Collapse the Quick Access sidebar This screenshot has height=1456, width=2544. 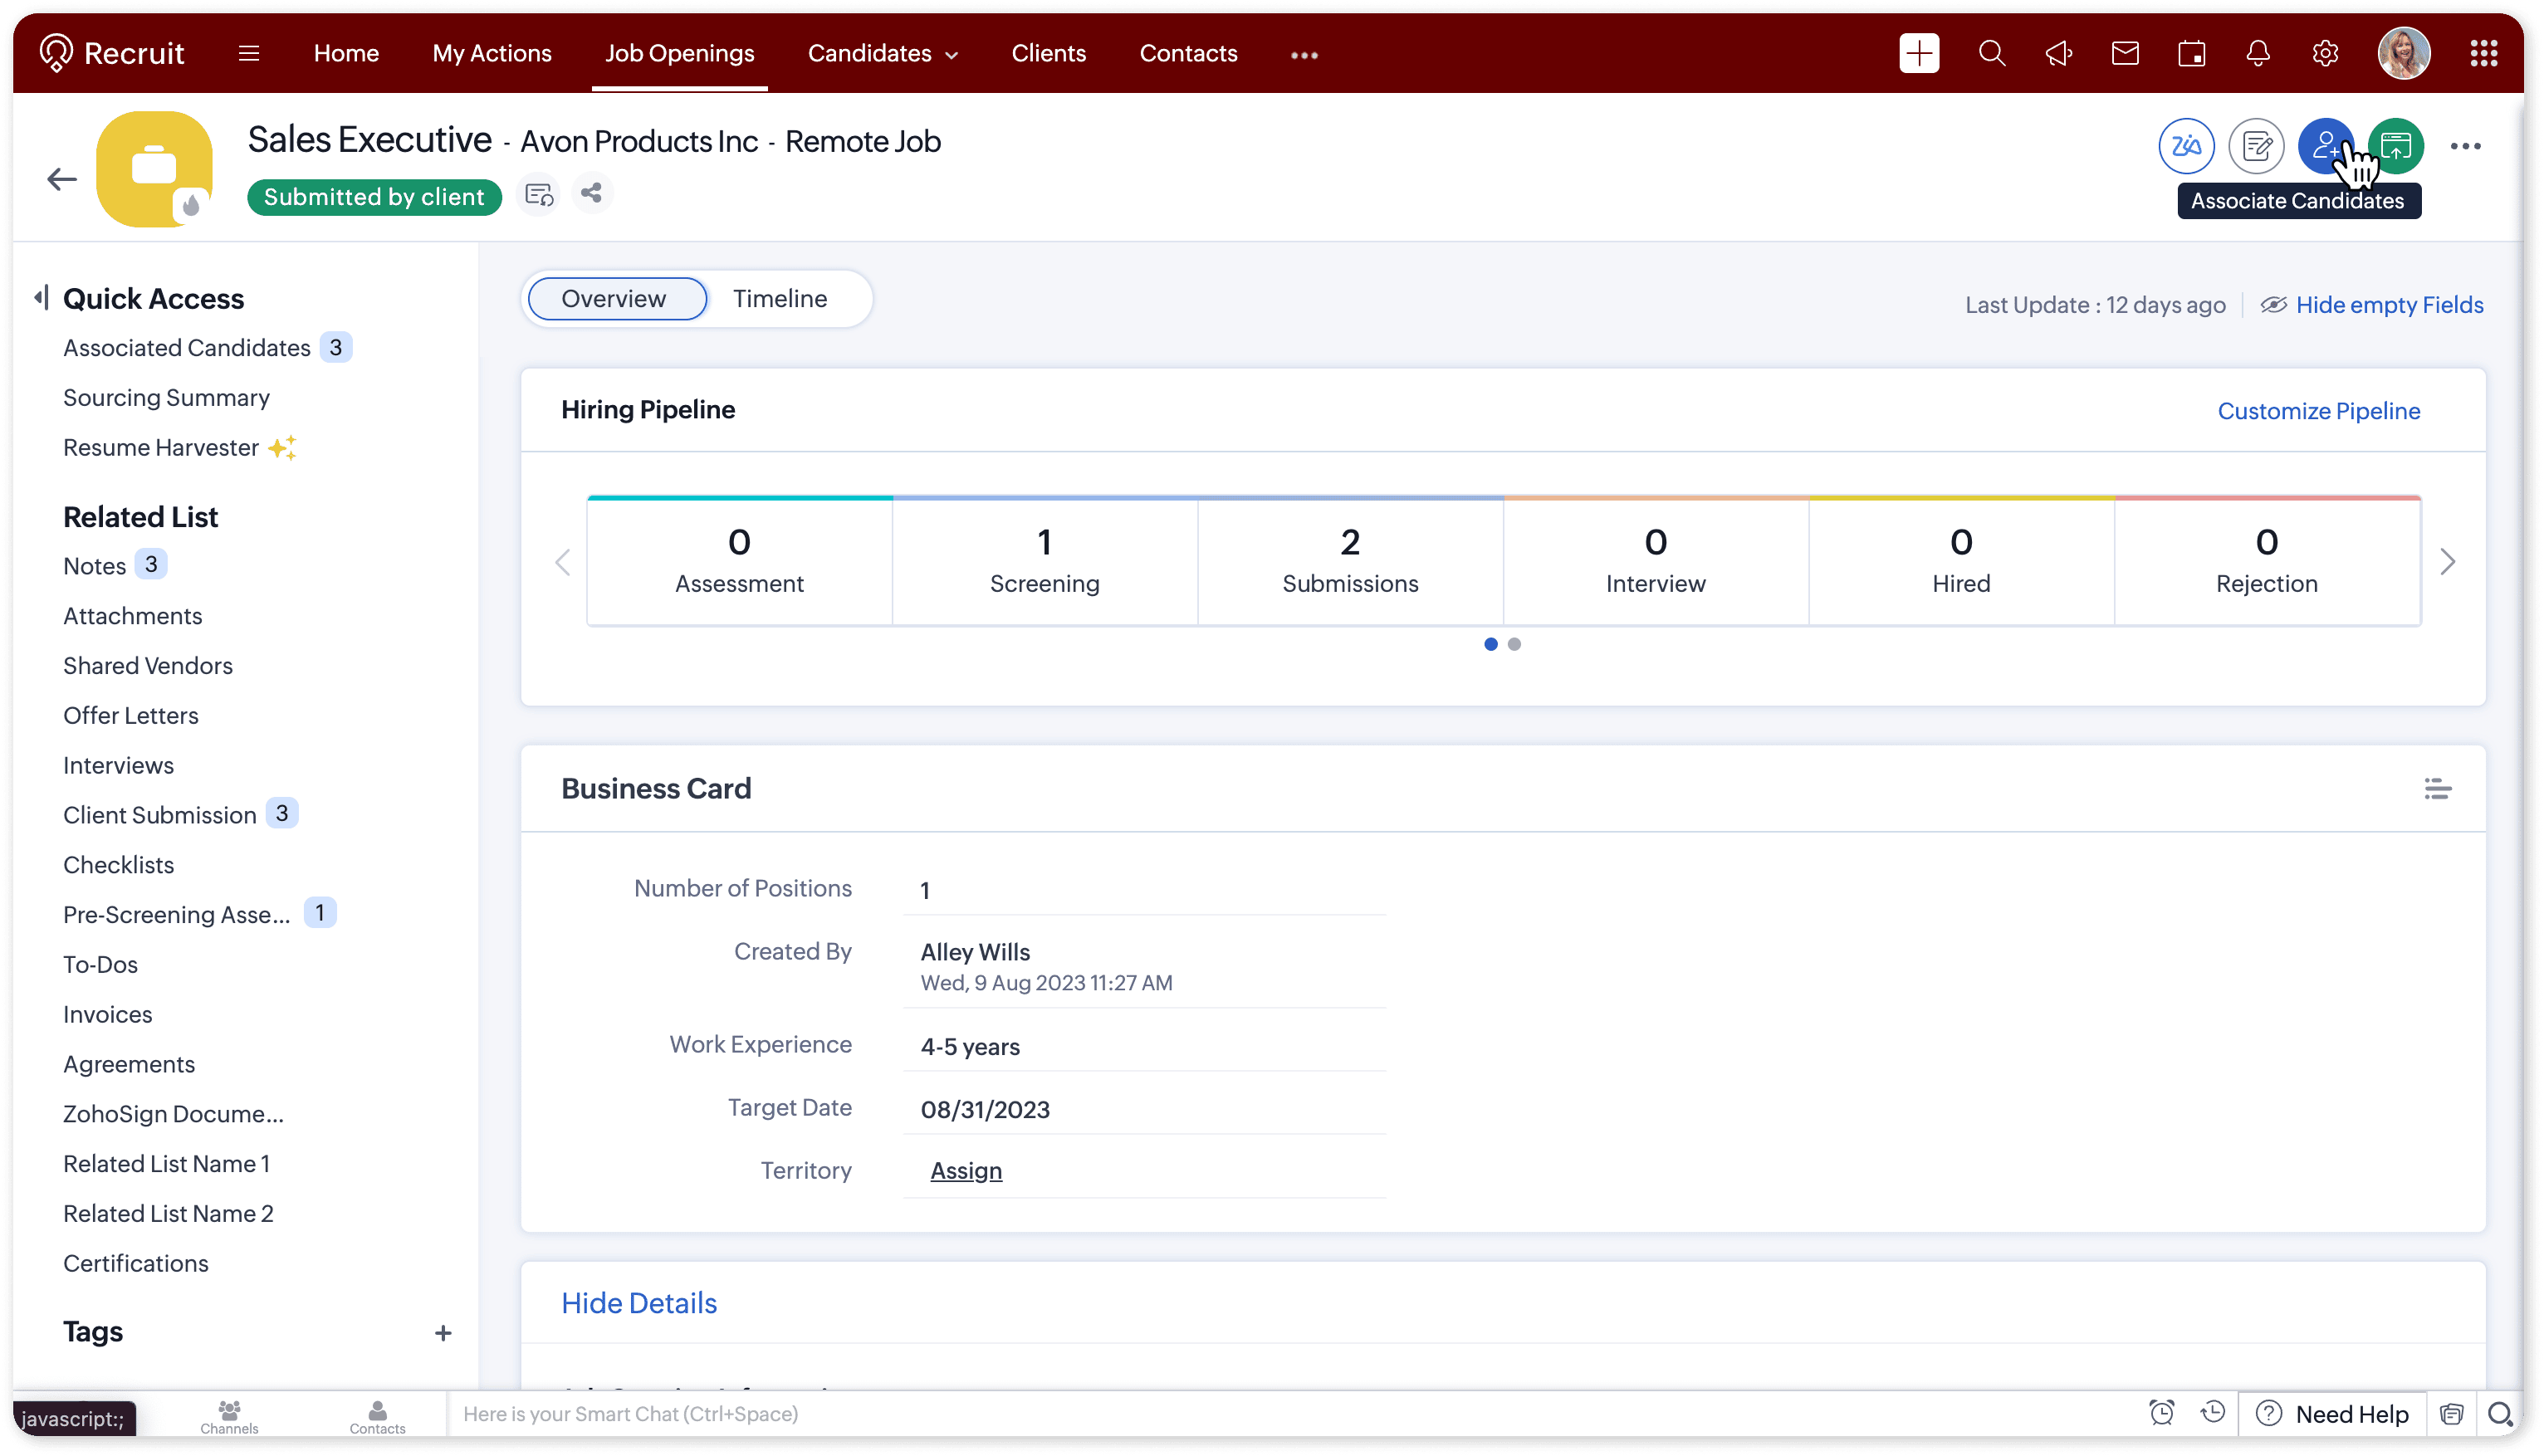[41, 298]
